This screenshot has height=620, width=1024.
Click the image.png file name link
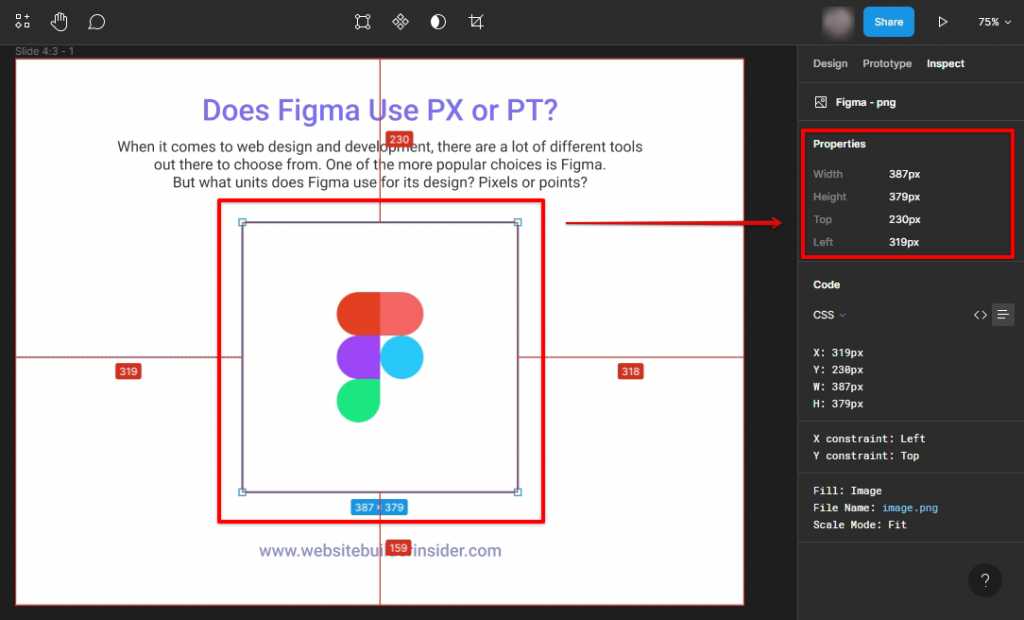click(909, 508)
